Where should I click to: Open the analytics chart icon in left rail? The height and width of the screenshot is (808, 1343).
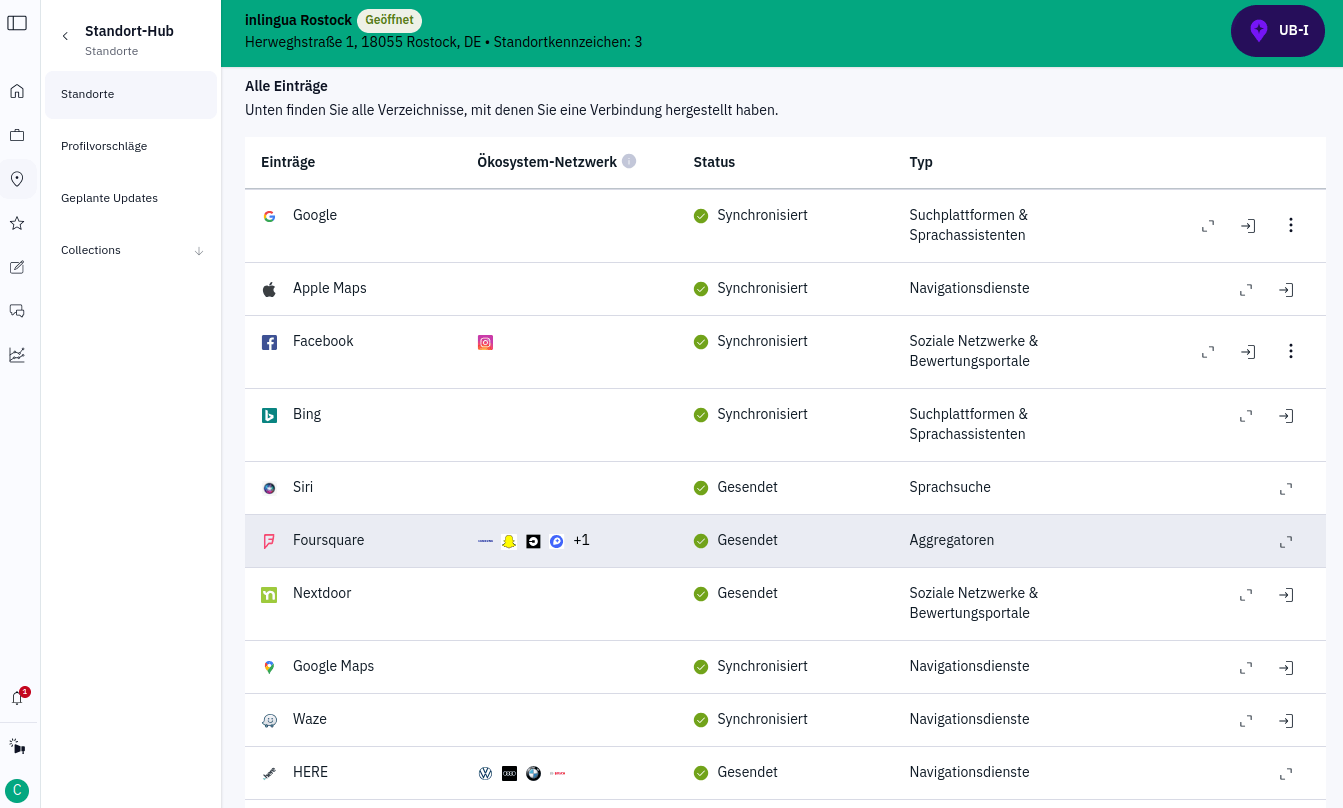[17, 355]
